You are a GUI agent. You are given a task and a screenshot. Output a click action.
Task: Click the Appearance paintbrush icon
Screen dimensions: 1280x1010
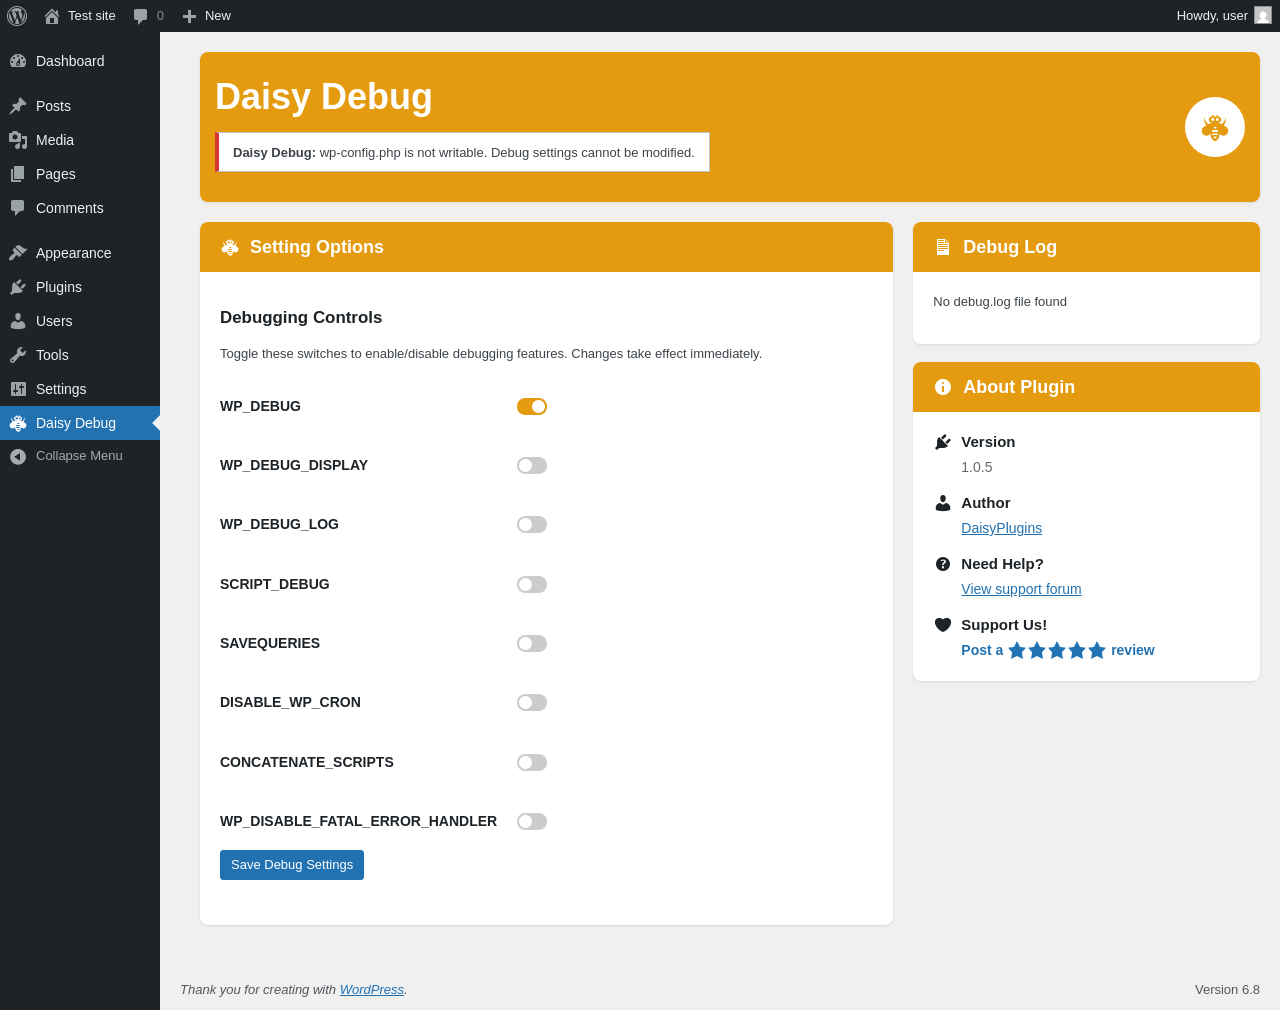tap(18, 253)
